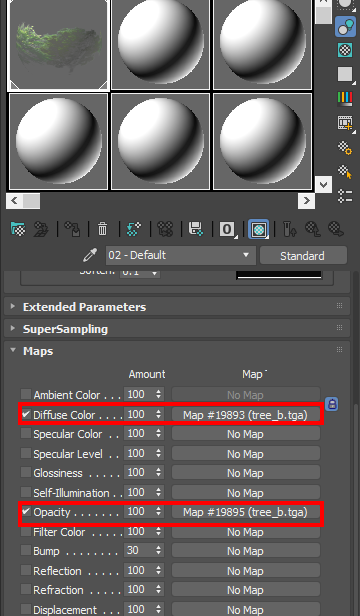Open the Material ID Channel flyout
360x616 pixels.
pyautogui.click(x=228, y=229)
